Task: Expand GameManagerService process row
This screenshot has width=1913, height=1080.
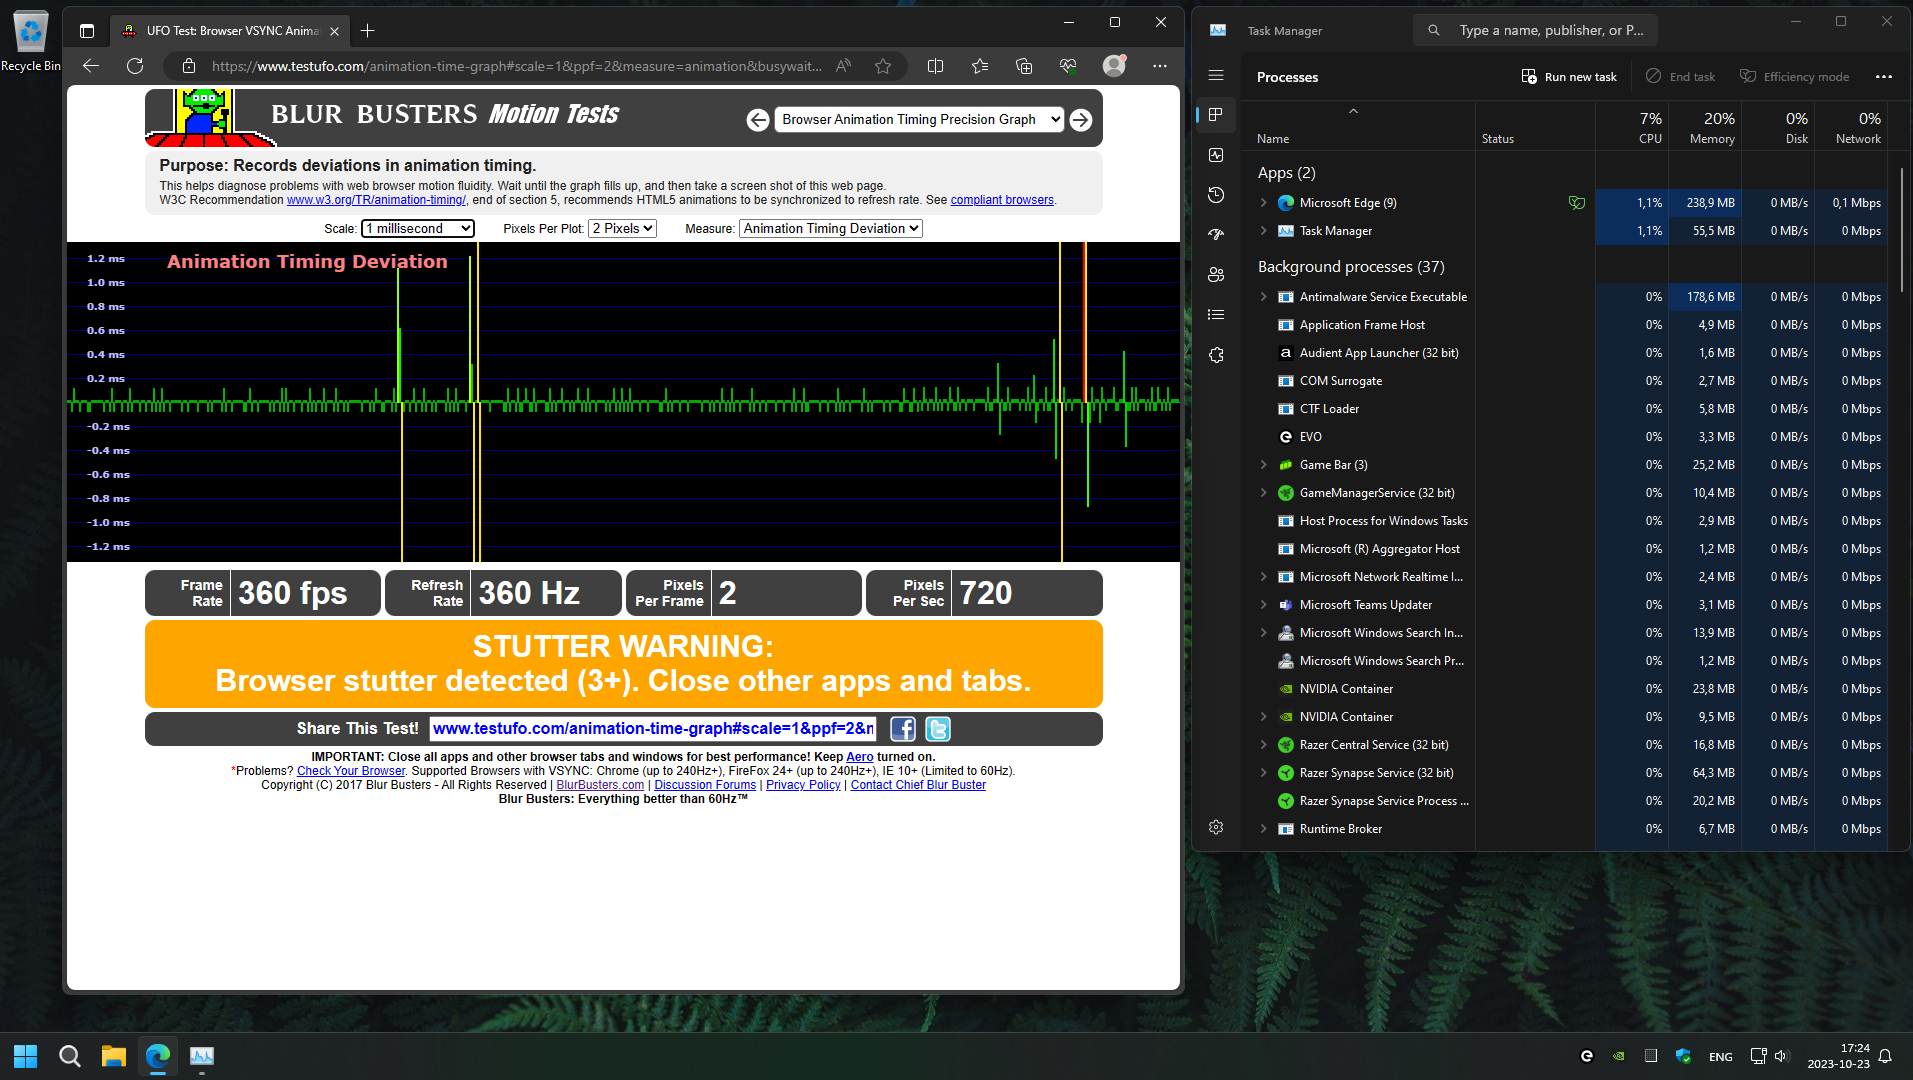Action: [1263, 493]
